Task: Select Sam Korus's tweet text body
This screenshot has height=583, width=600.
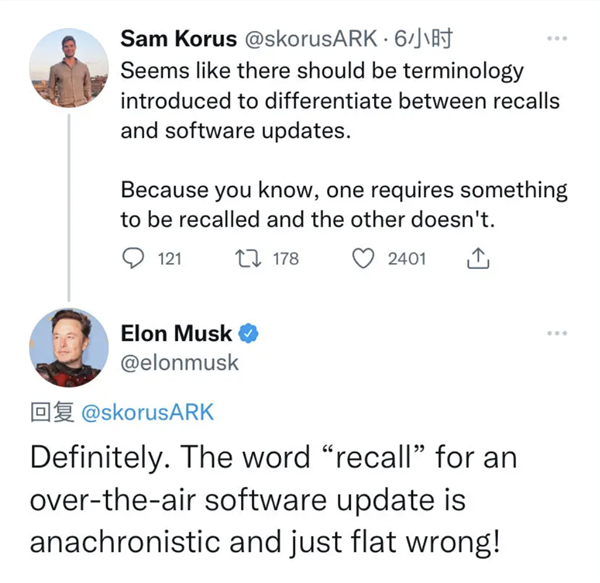Action: point(344,145)
